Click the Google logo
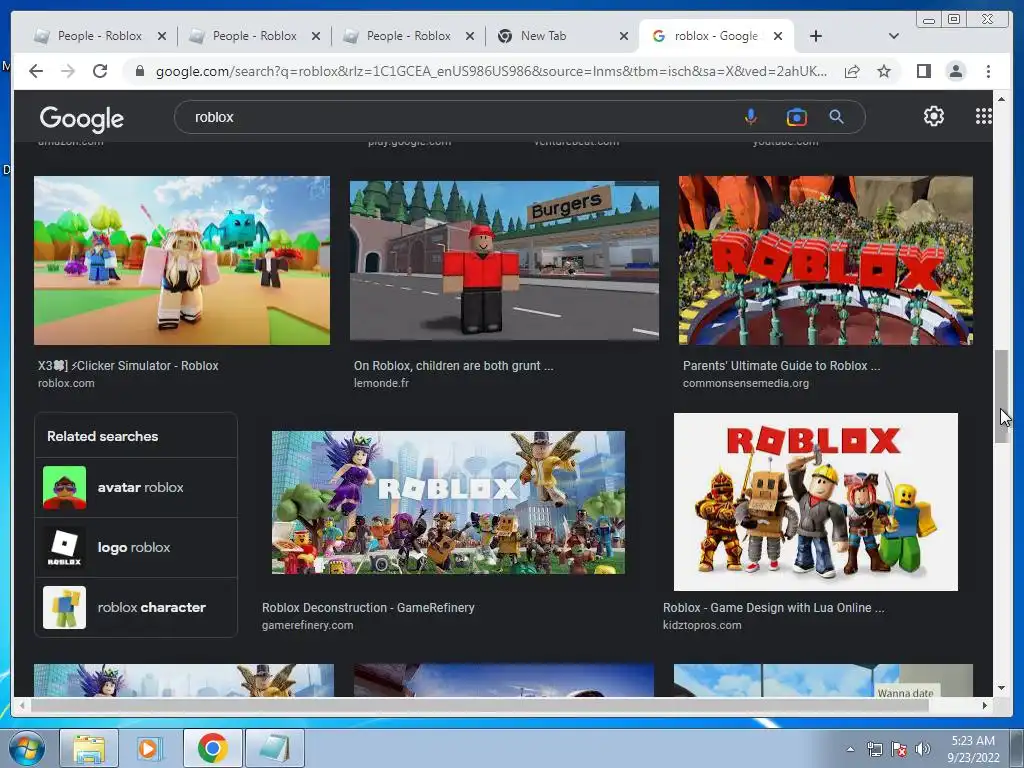1024x768 pixels. click(x=82, y=118)
